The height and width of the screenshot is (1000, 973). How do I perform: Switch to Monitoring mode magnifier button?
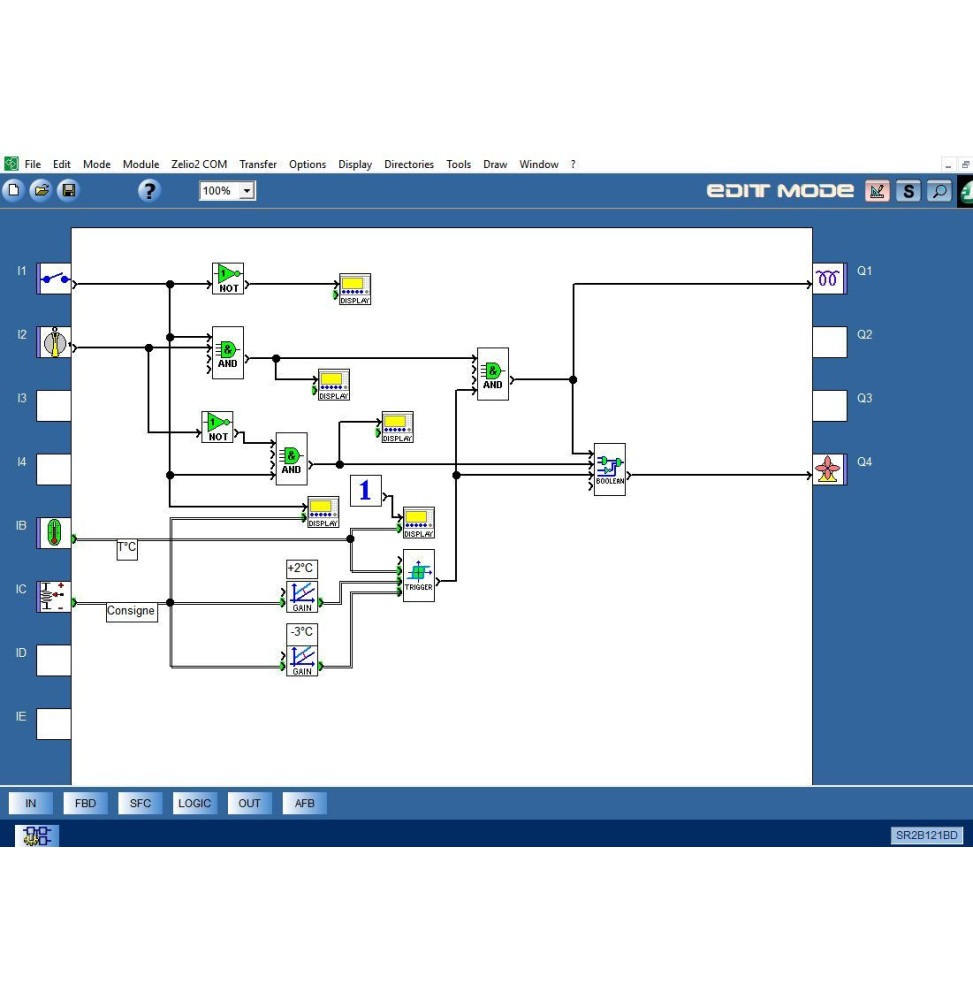tap(938, 191)
